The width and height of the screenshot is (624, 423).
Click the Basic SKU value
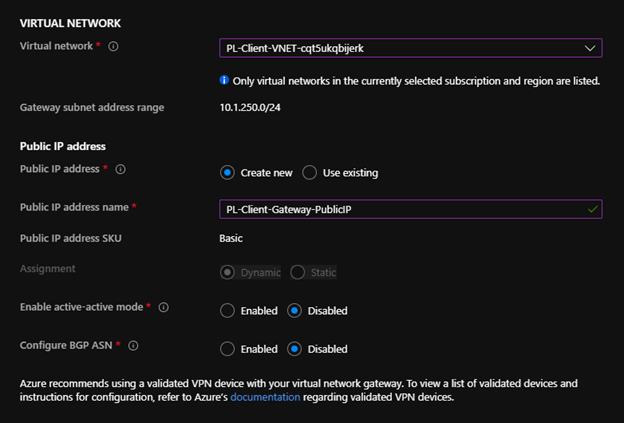[231, 238]
